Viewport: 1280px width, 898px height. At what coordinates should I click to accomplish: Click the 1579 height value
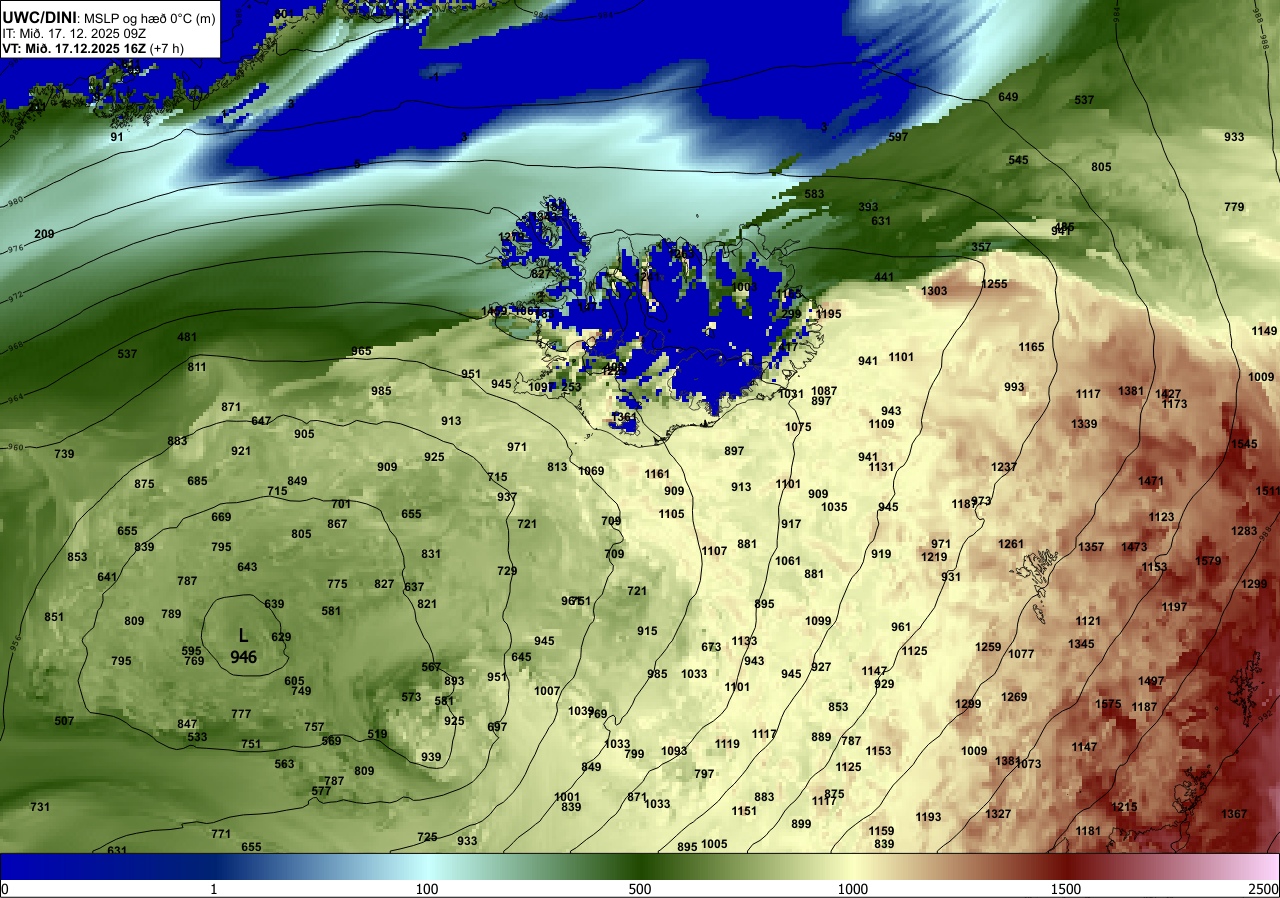[1208, 561]
